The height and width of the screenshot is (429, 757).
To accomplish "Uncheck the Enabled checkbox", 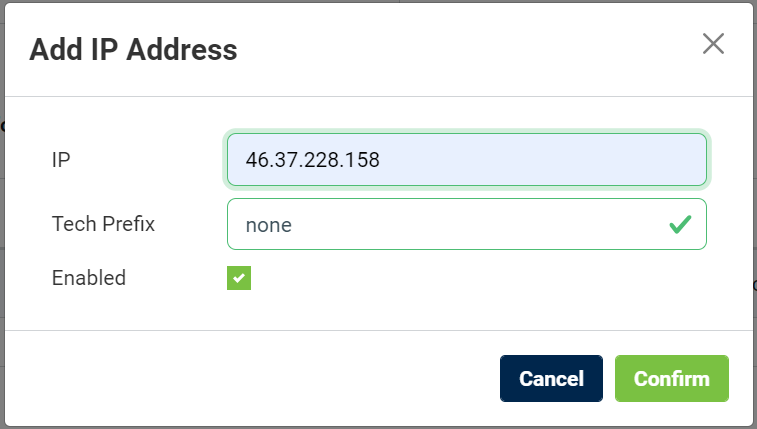I will click(x=239, y=278).
